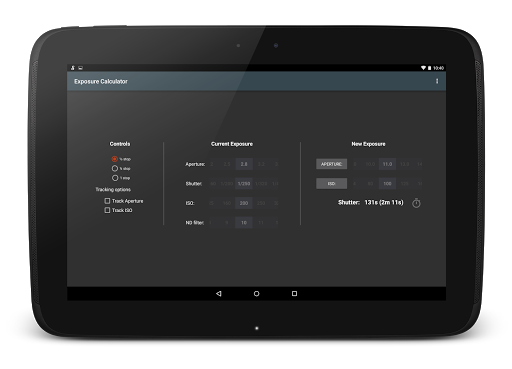The width and height of the screenshot is (512, 369).
Task: Tap the Android back navigation button
Action: [219, 294]
